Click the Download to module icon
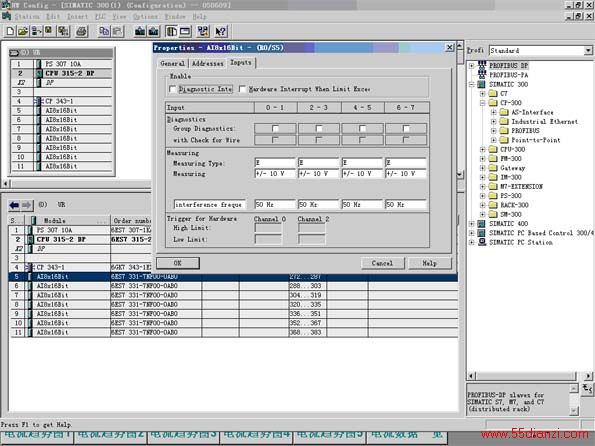The width and height of the screenshot is (595, 446). [140, 31]
